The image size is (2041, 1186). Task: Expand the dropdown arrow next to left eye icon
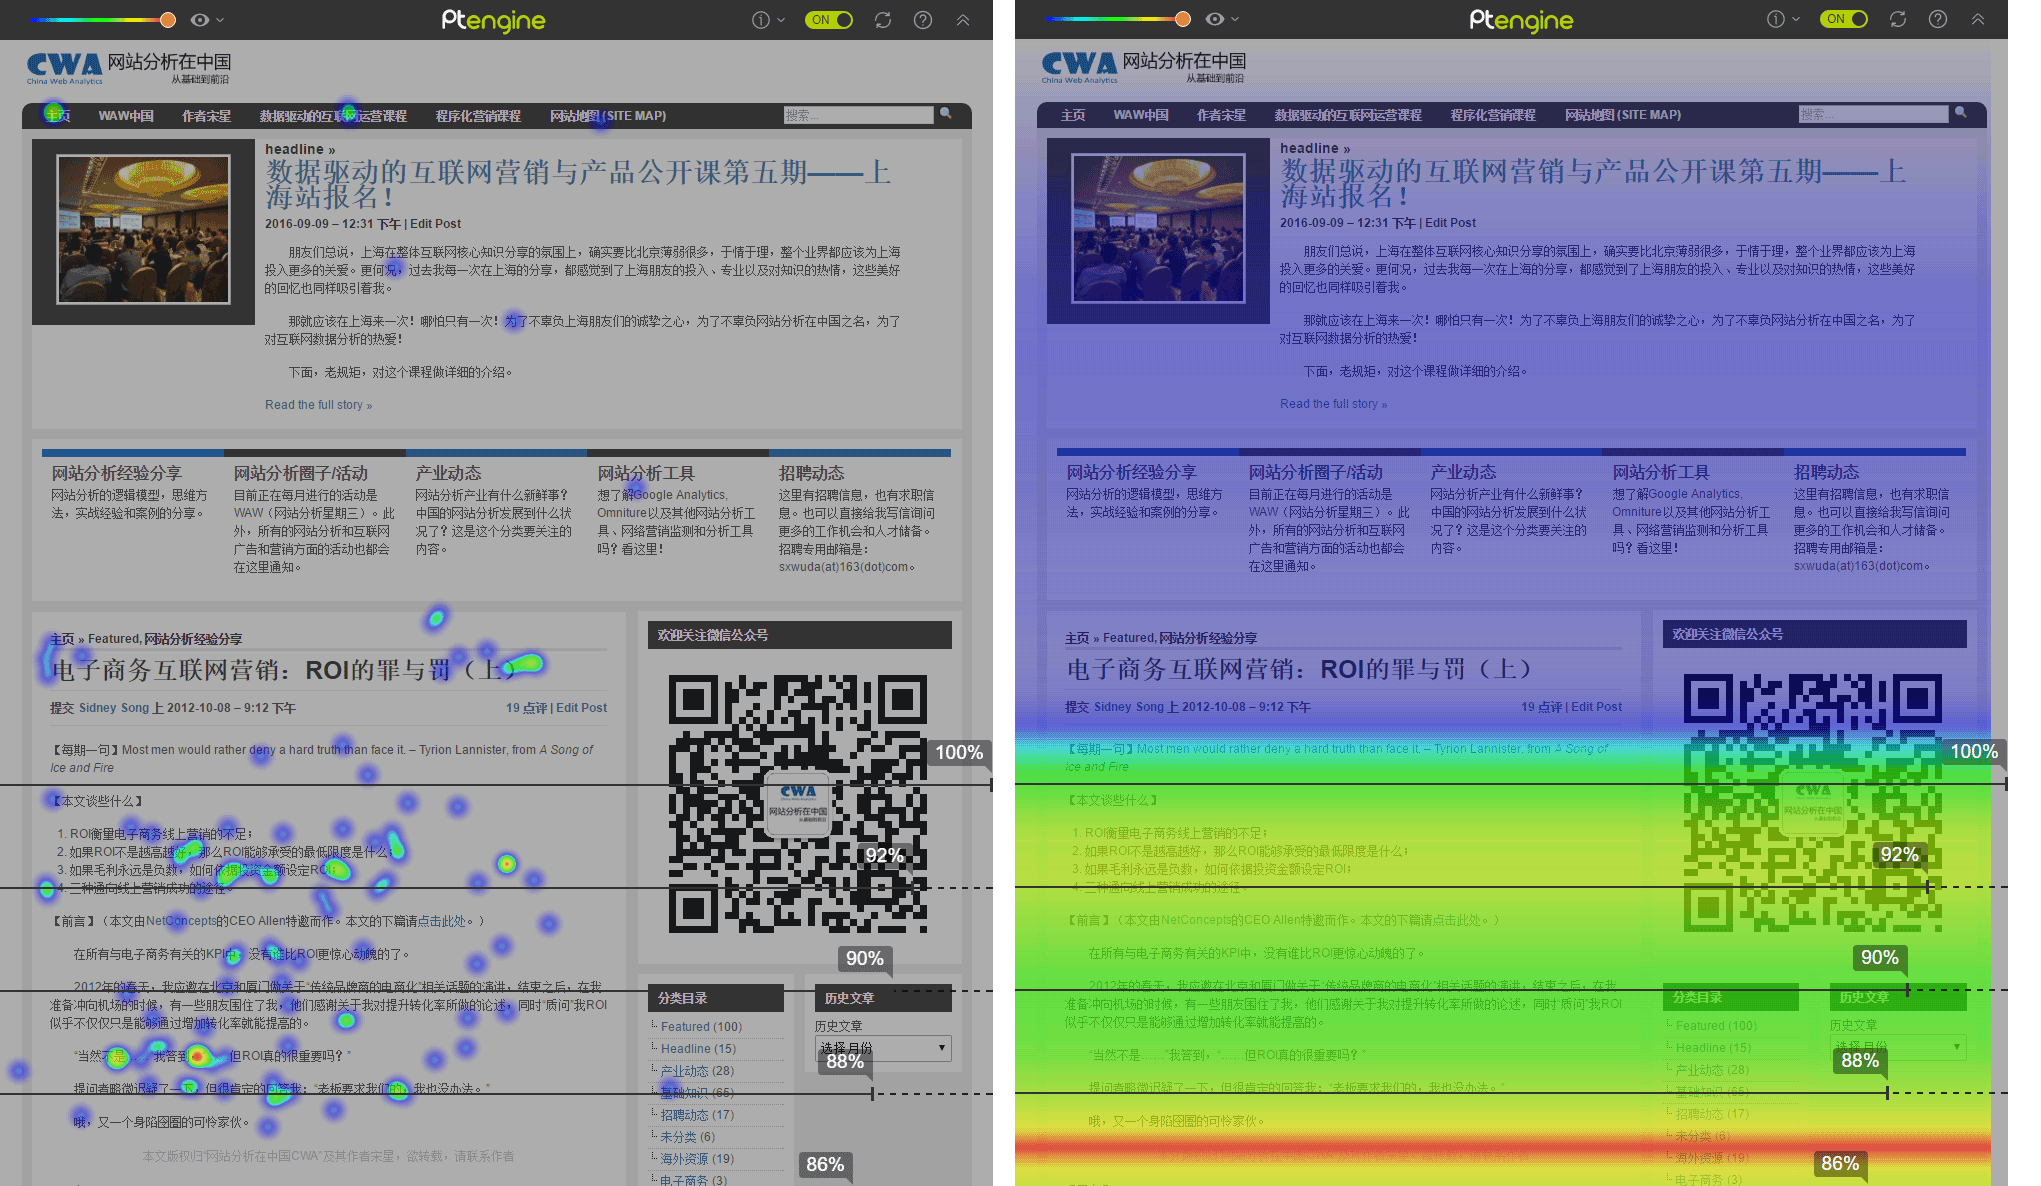[220, 20]
